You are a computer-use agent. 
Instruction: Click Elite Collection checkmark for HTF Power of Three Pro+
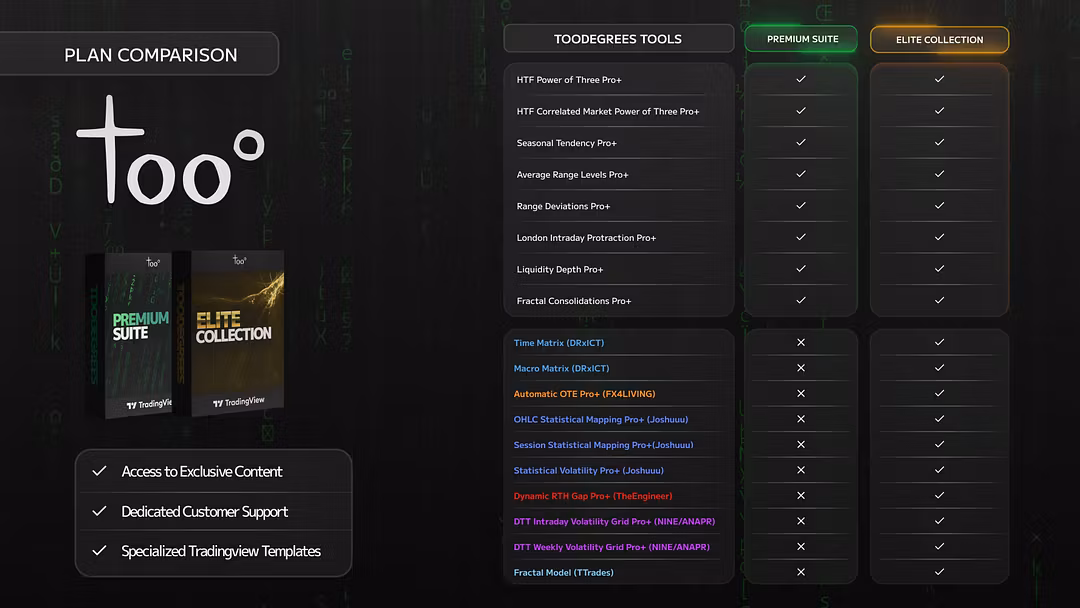click(x=939, y=79)
